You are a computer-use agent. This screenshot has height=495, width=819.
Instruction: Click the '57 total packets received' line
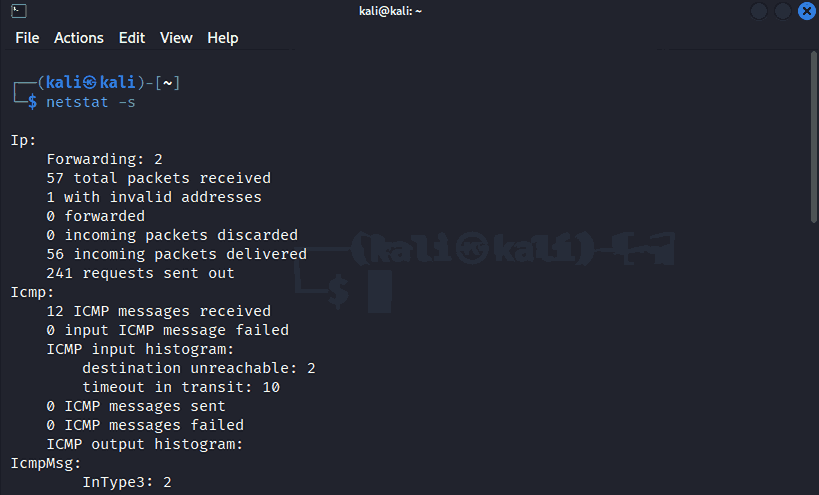[x=158, y=178]
